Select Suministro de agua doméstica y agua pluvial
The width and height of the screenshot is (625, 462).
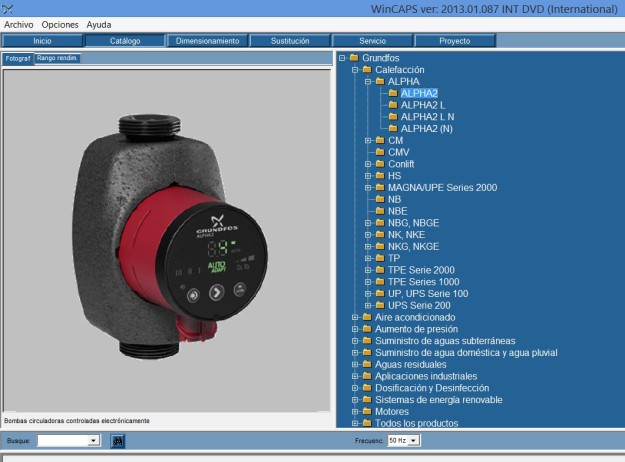point(466,352)
